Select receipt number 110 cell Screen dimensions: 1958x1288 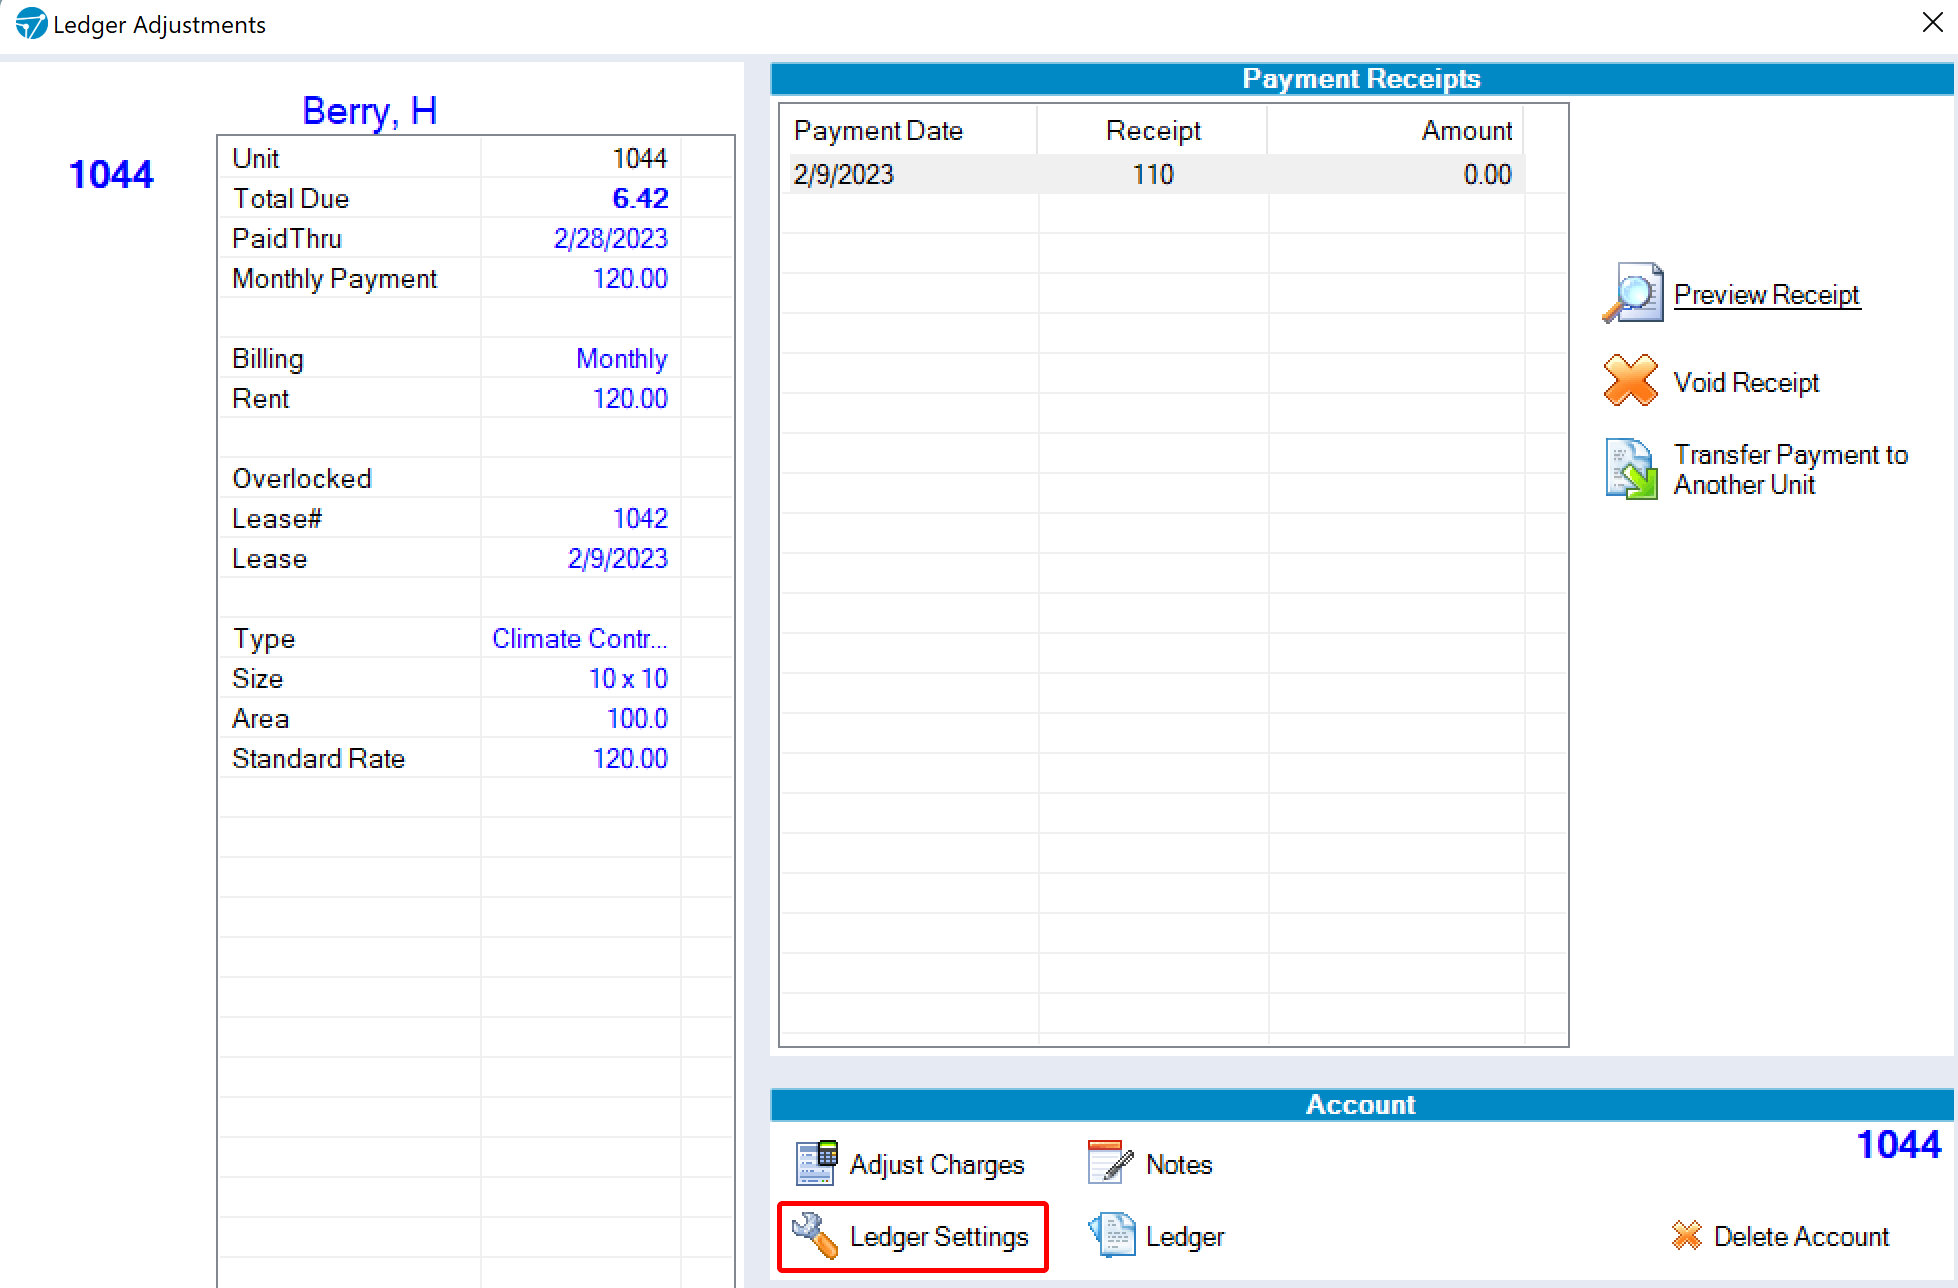click(1152, 175)
